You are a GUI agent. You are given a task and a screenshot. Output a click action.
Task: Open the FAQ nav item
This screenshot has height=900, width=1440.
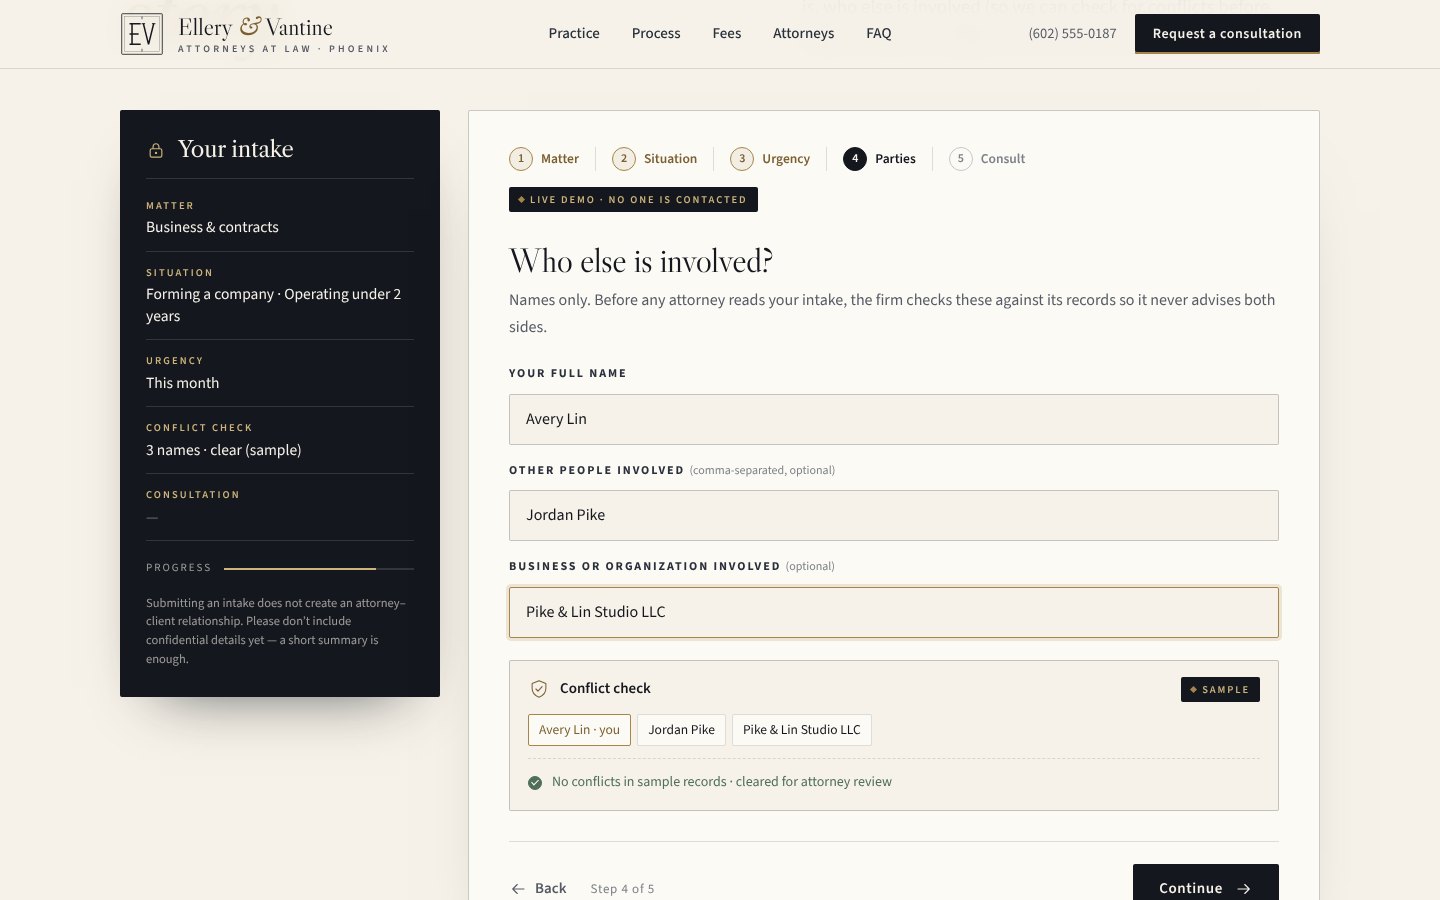click(x=879, y=33)
